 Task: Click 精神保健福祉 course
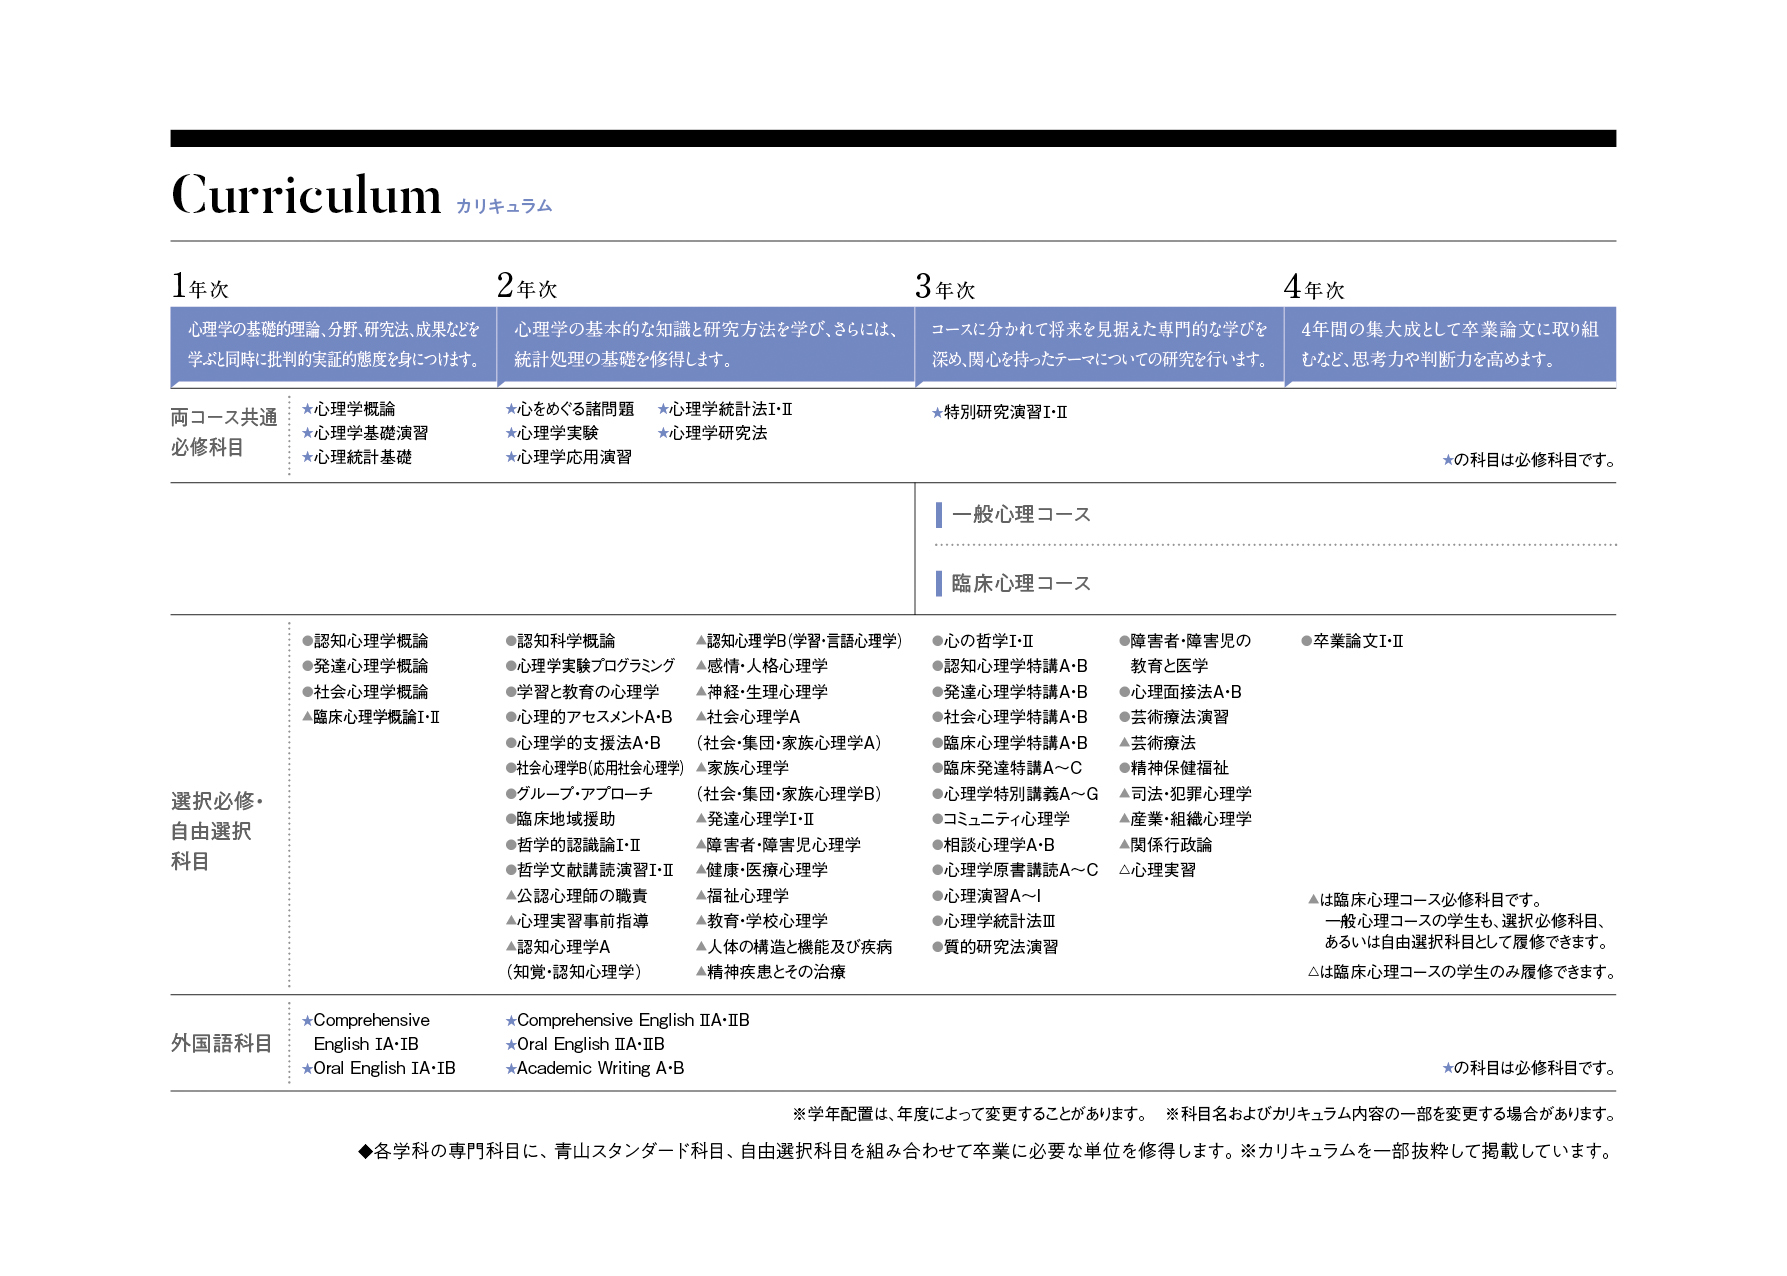tap(1174, 768)
